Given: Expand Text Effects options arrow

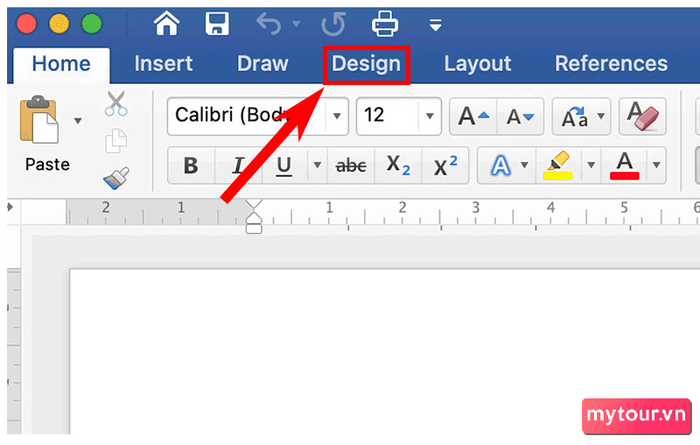Looking at the screenshot, I should (525, 166).
